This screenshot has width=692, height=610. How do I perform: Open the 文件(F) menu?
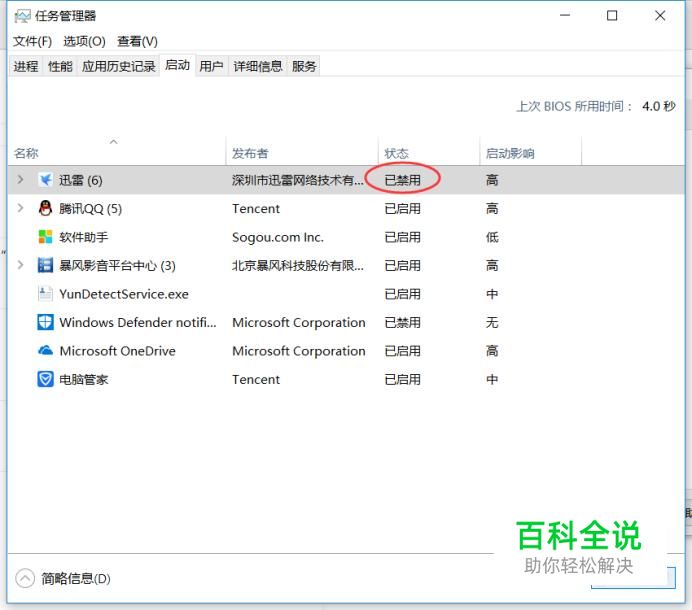click(x=32, y=41)
